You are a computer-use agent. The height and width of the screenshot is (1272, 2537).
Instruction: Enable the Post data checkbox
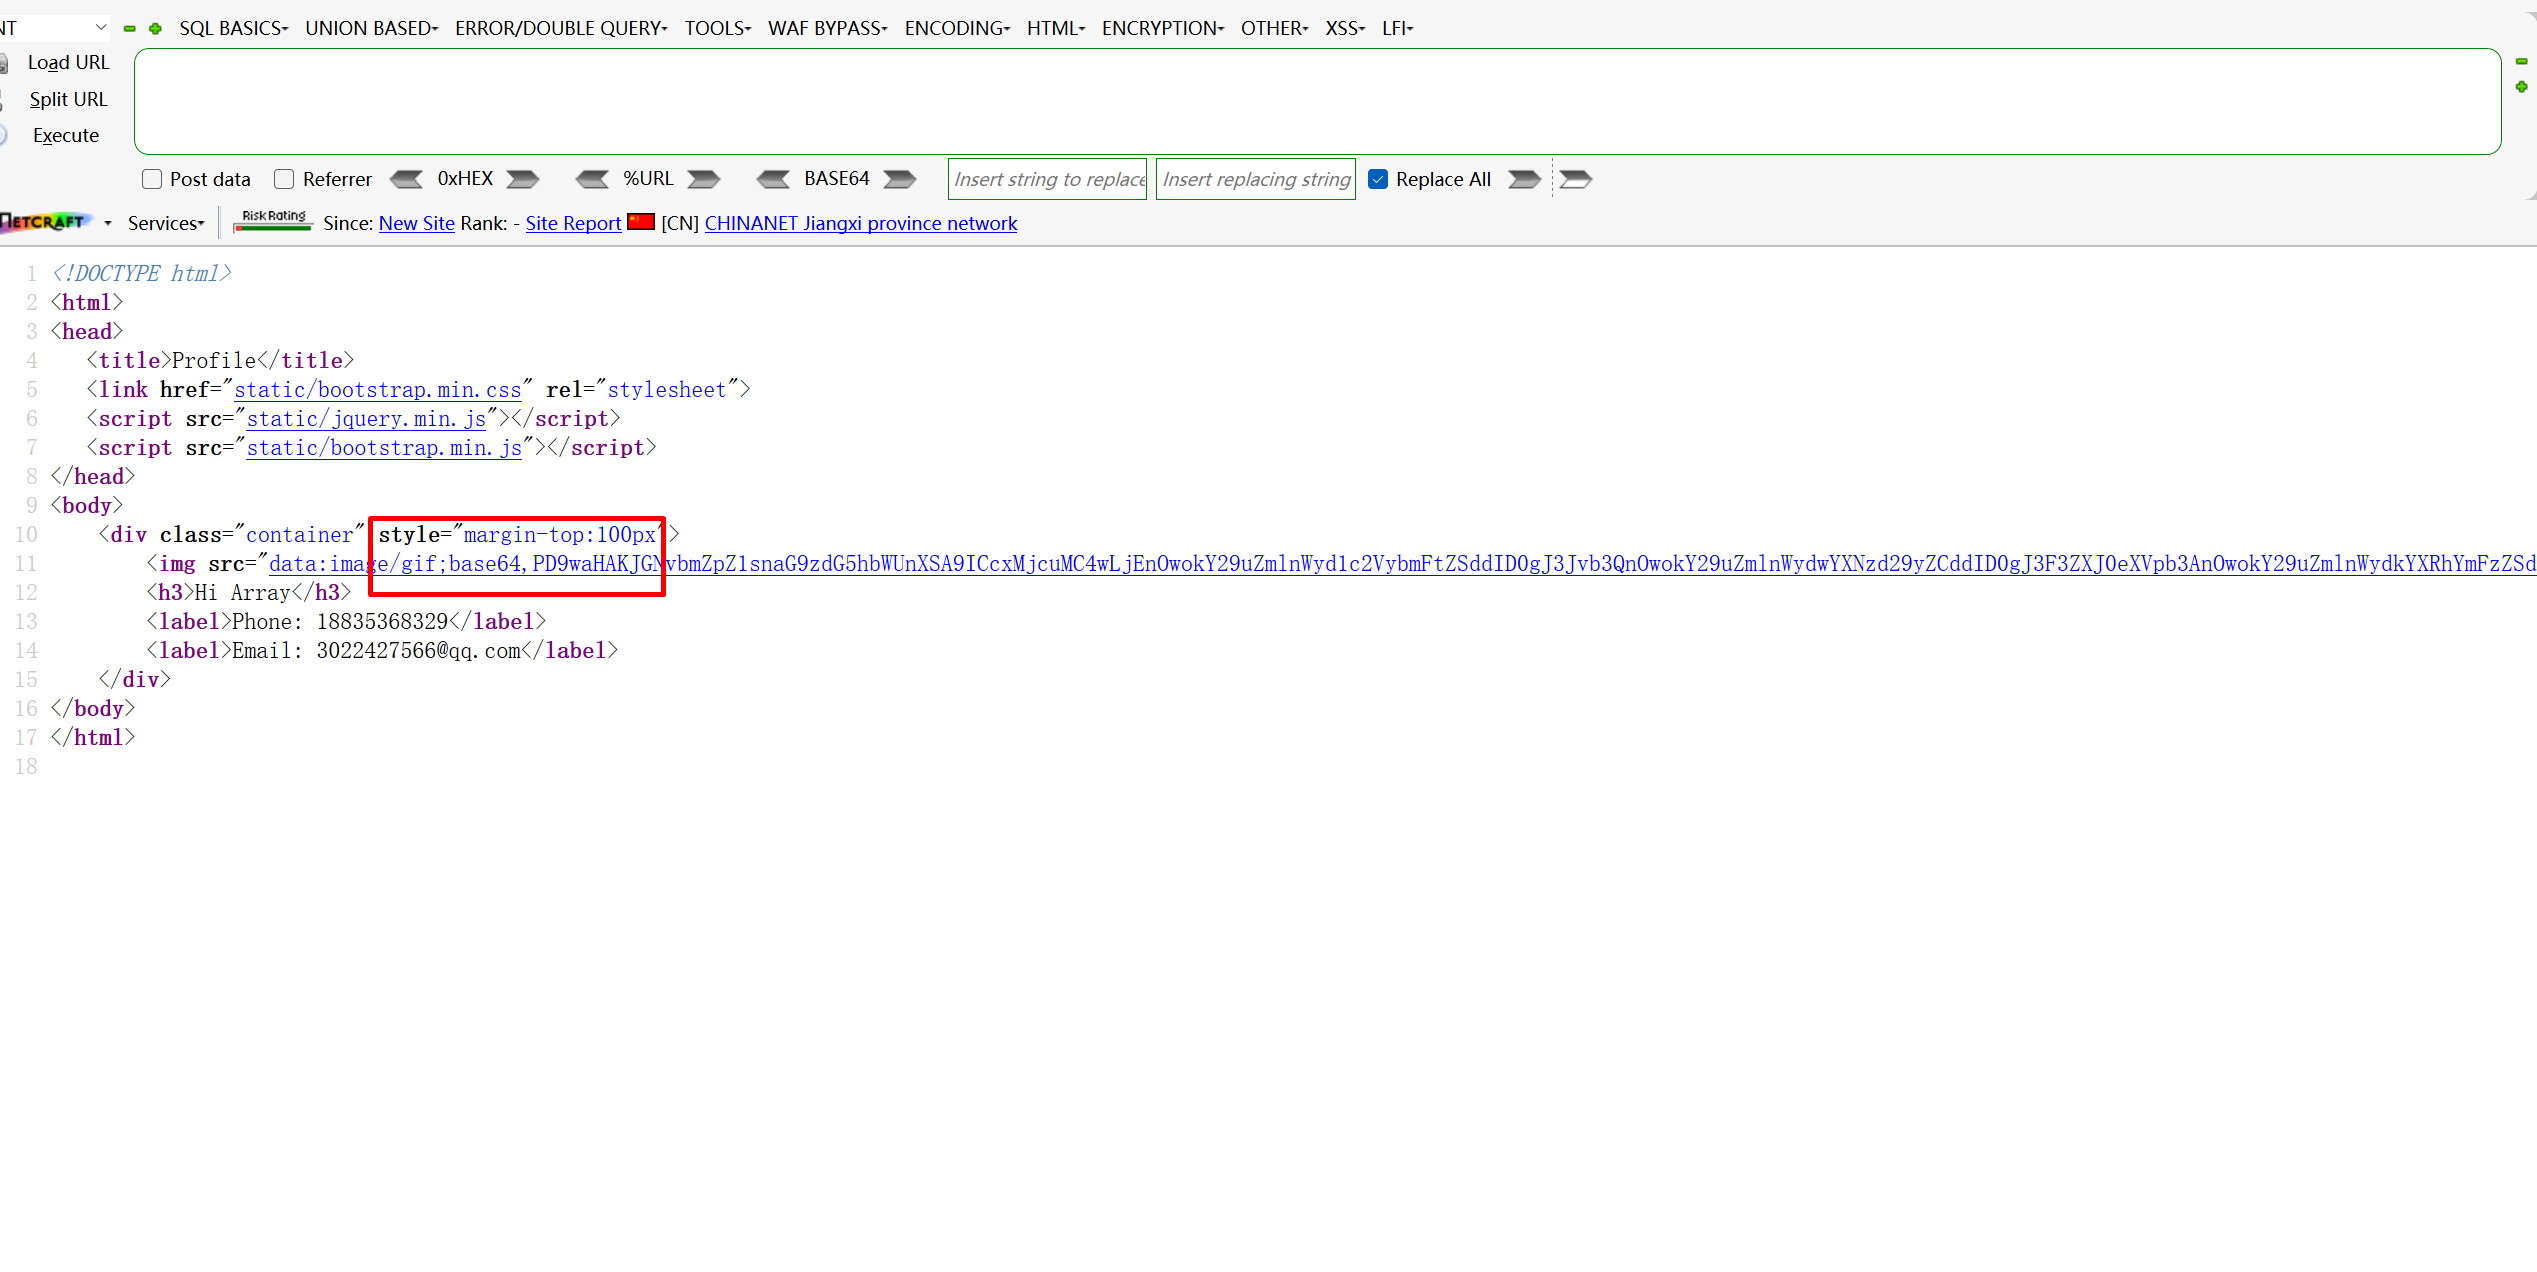click(152, 179)
